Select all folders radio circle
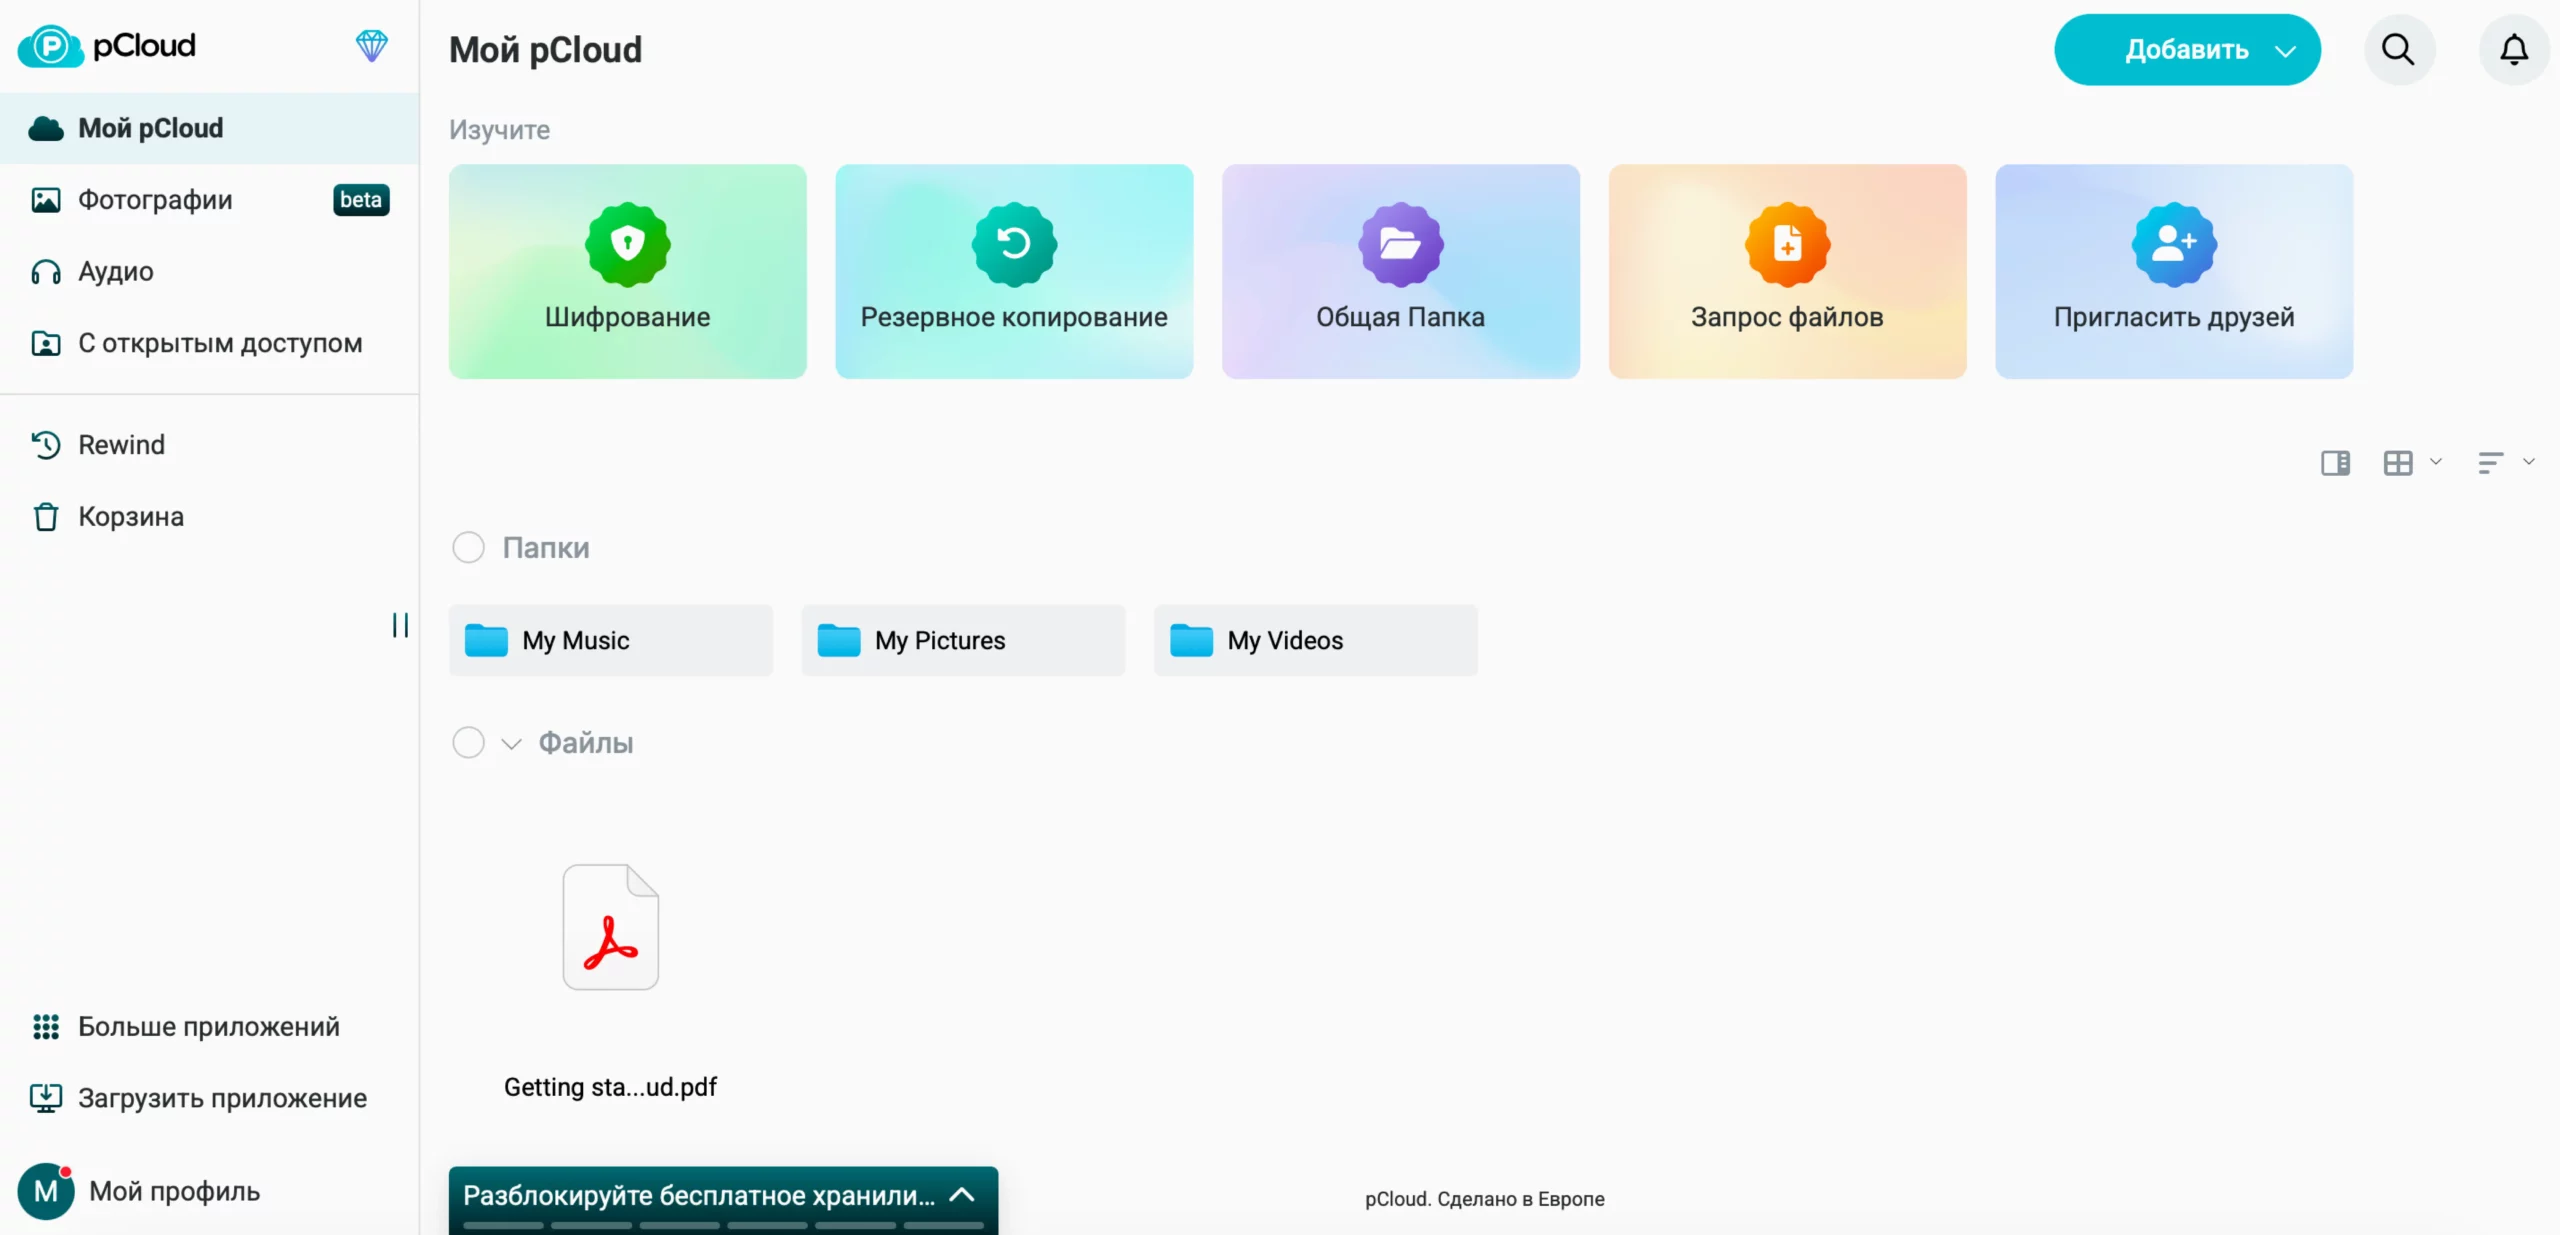 tap(468, 547)
